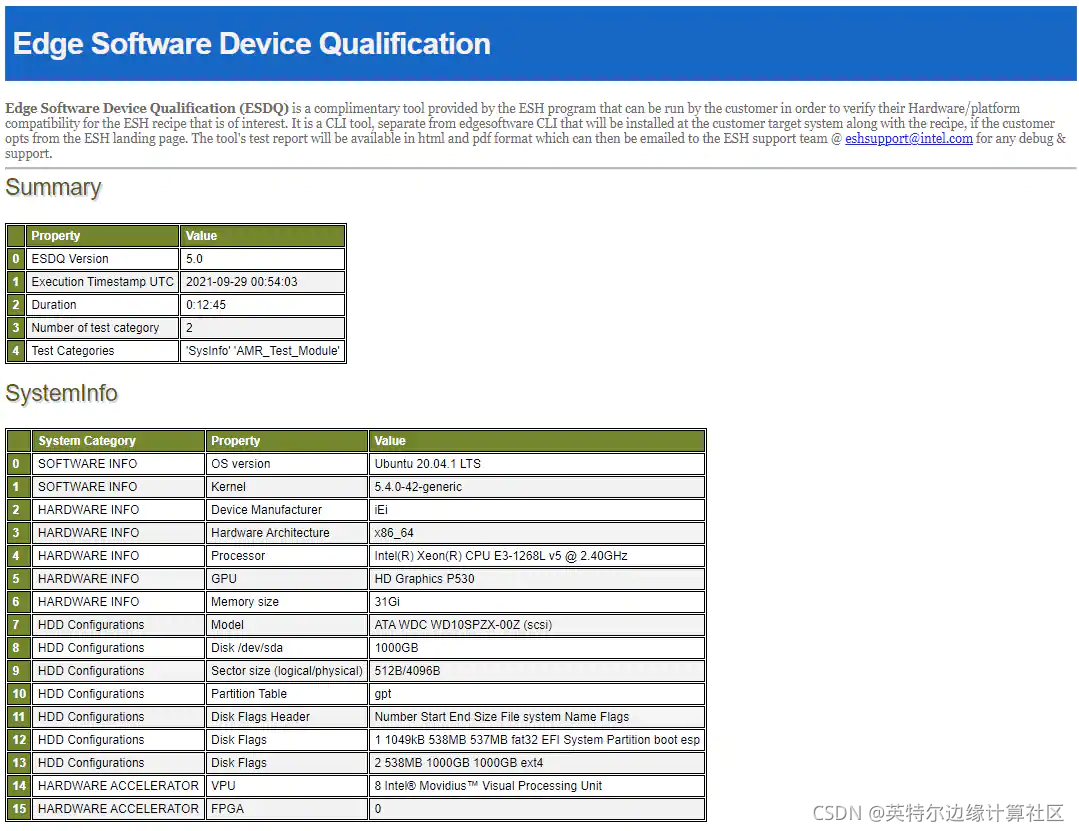Viewport: 1079px width, 831px height.
Task: Select the disk size value '1000GB'
Action: (537, 648)
